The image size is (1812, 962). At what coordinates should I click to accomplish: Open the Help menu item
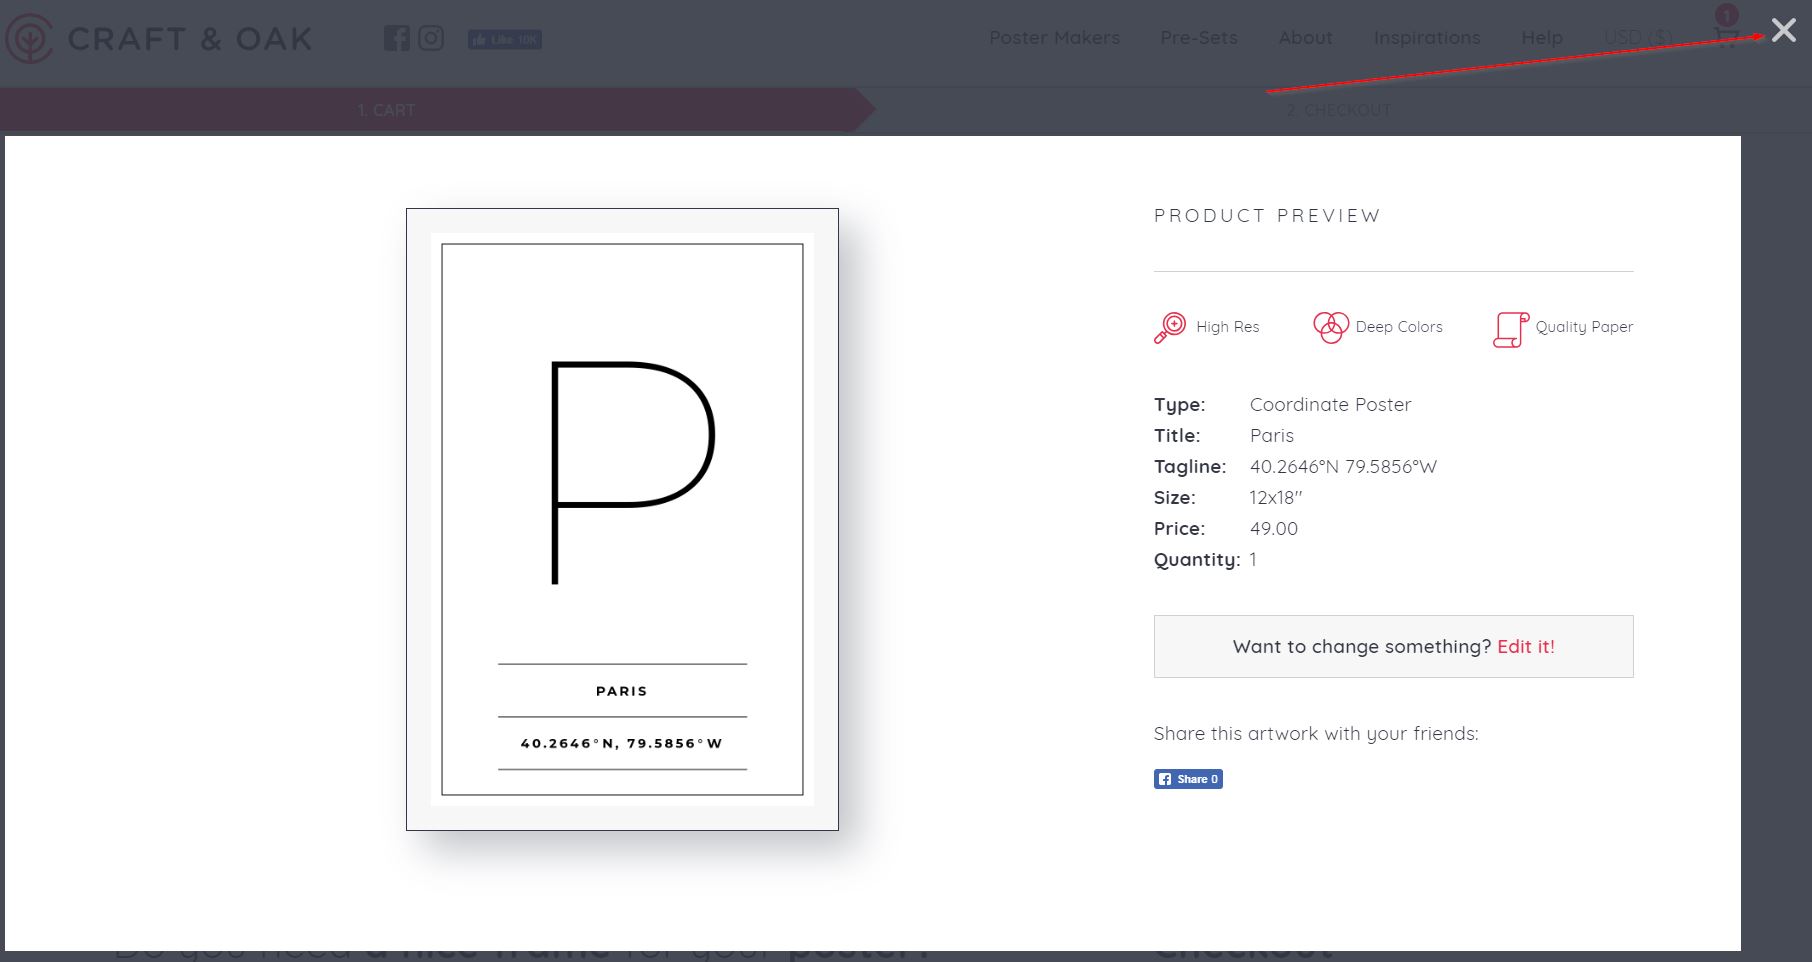[x=1541, y=38]
